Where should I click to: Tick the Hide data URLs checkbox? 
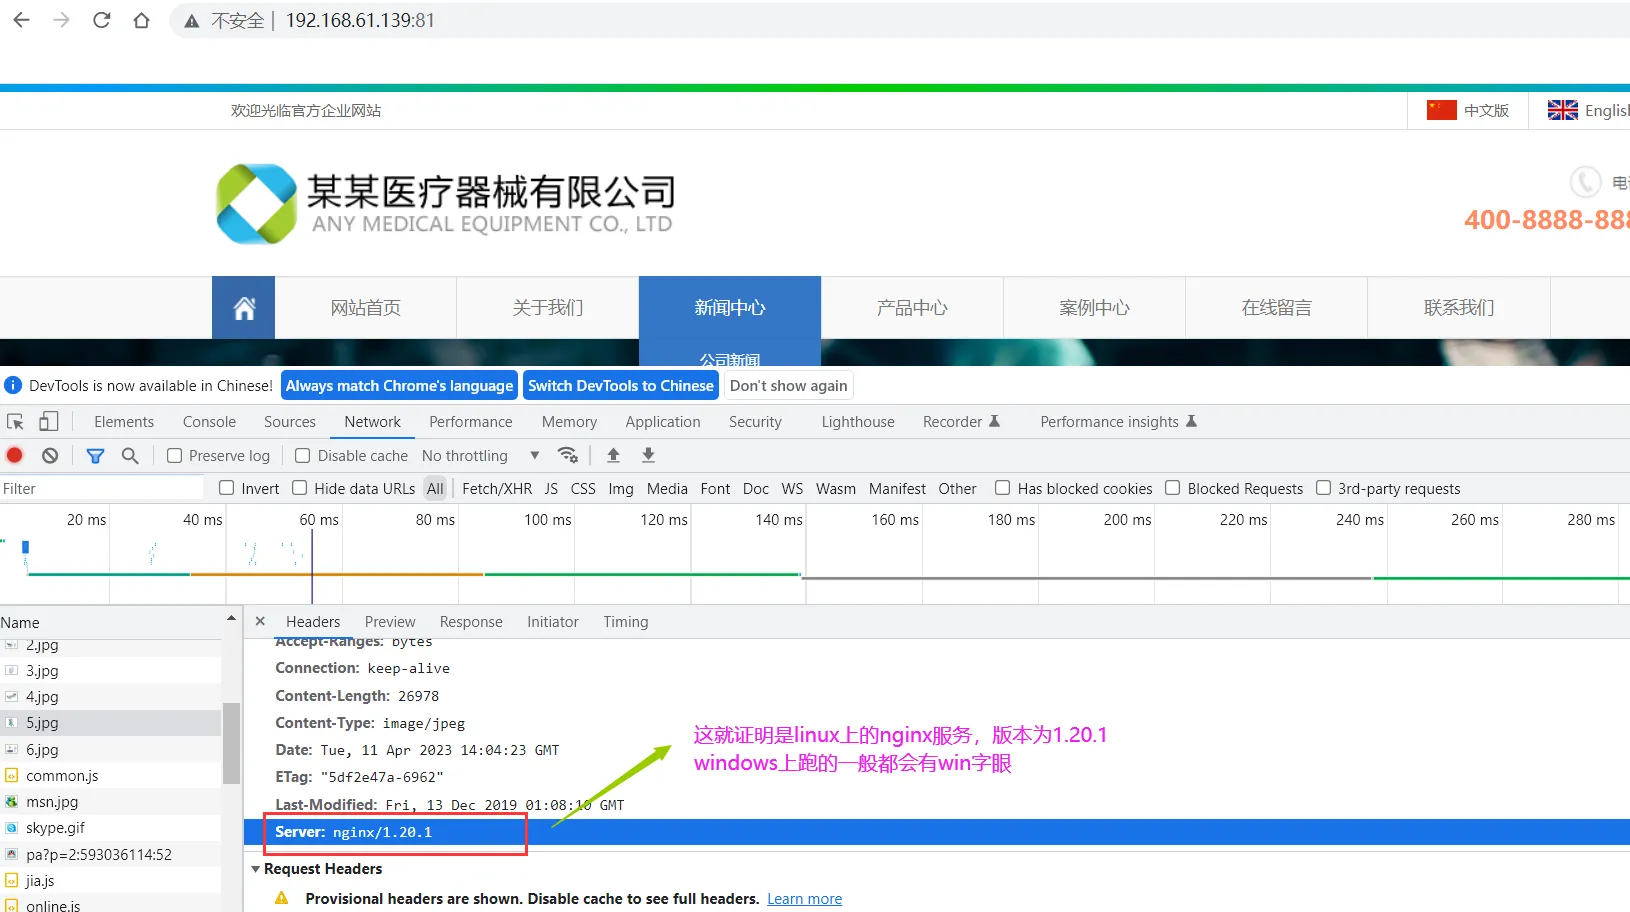coord(300,488)
